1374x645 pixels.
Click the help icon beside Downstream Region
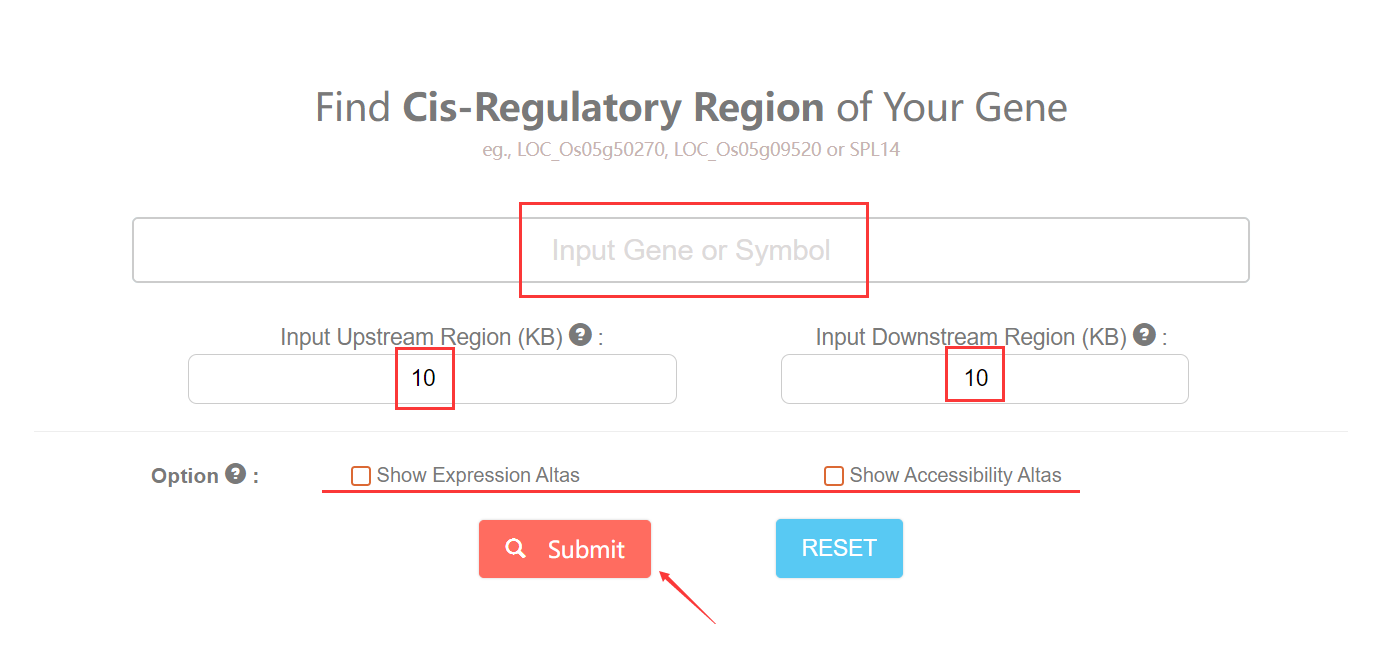[x=1145, y=334]
